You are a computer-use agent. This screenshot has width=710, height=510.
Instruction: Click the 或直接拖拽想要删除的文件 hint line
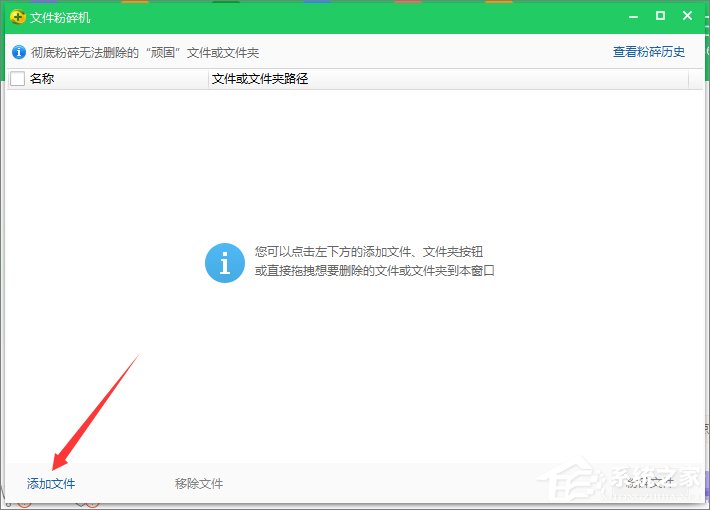tap(375, 271)
